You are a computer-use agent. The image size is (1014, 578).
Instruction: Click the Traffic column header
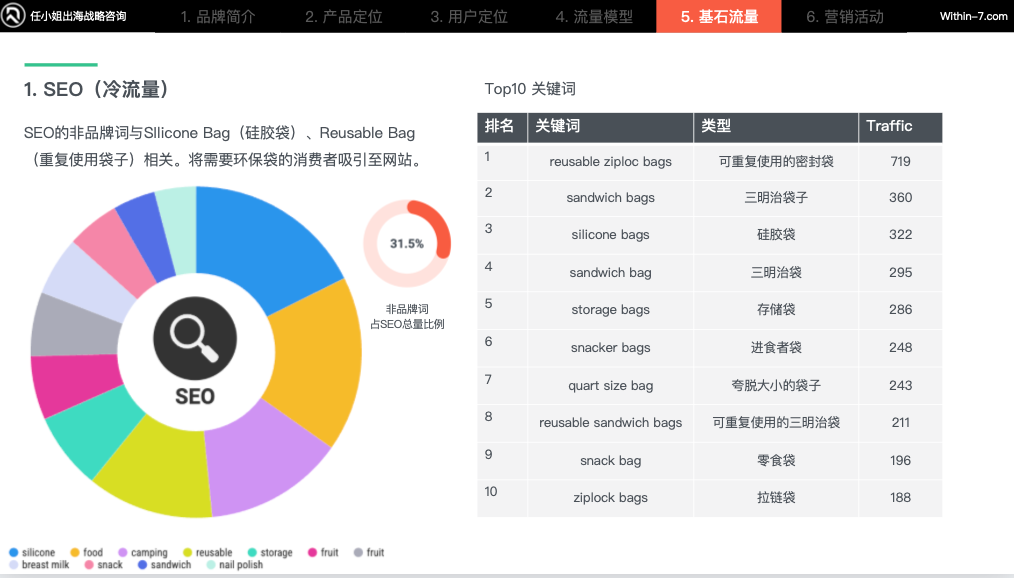tap(900, 127)
